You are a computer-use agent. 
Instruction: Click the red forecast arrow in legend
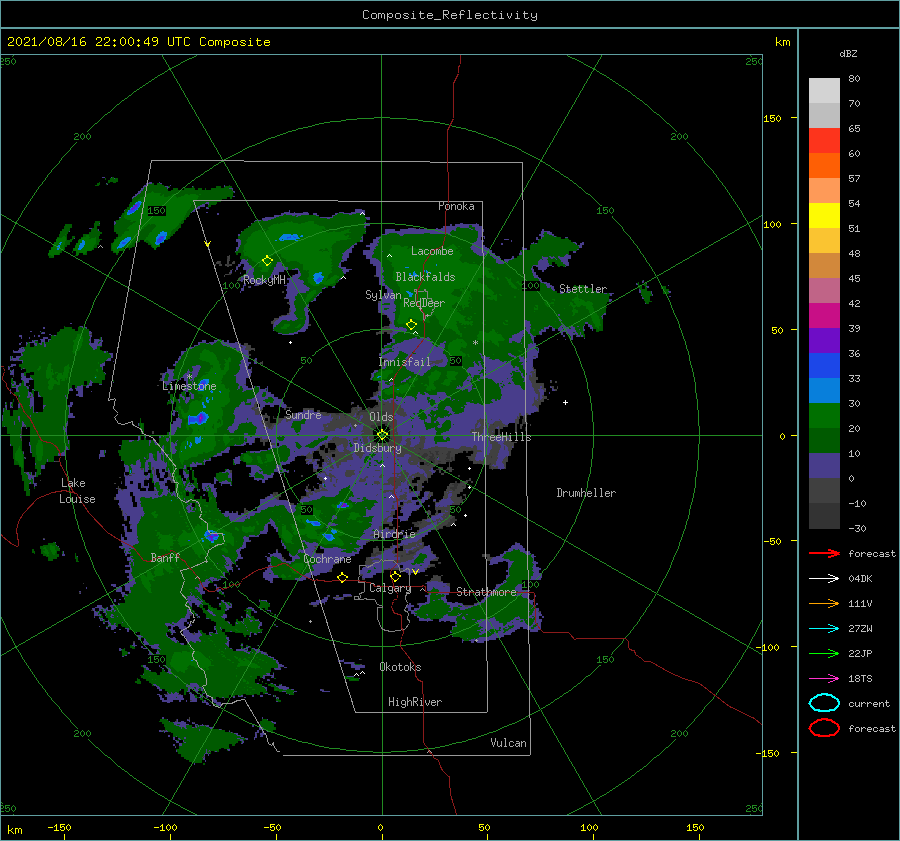click(824, 553)
